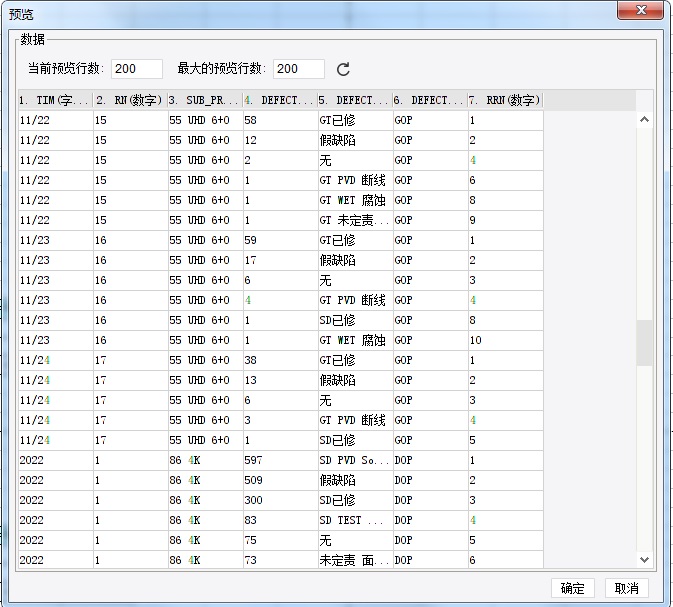Click the cell SD PVD So...
Viewport: 673px width, 607px height.
(355, 460)
